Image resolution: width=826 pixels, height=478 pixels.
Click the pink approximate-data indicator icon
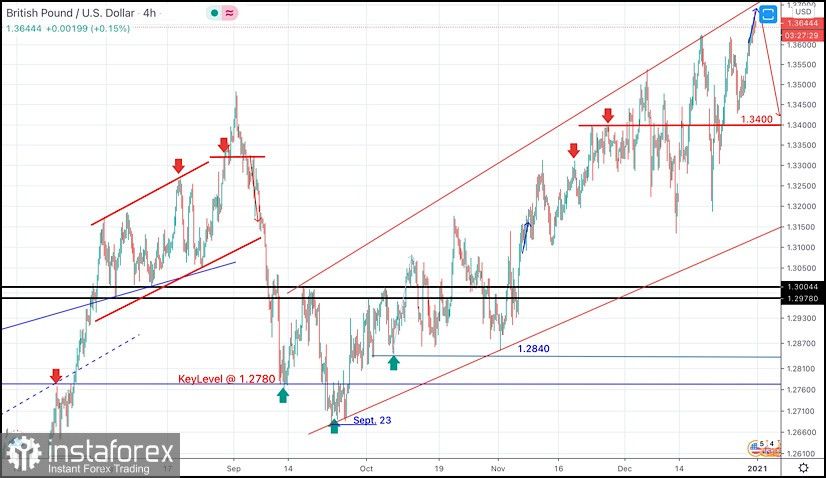click(229, 13)
